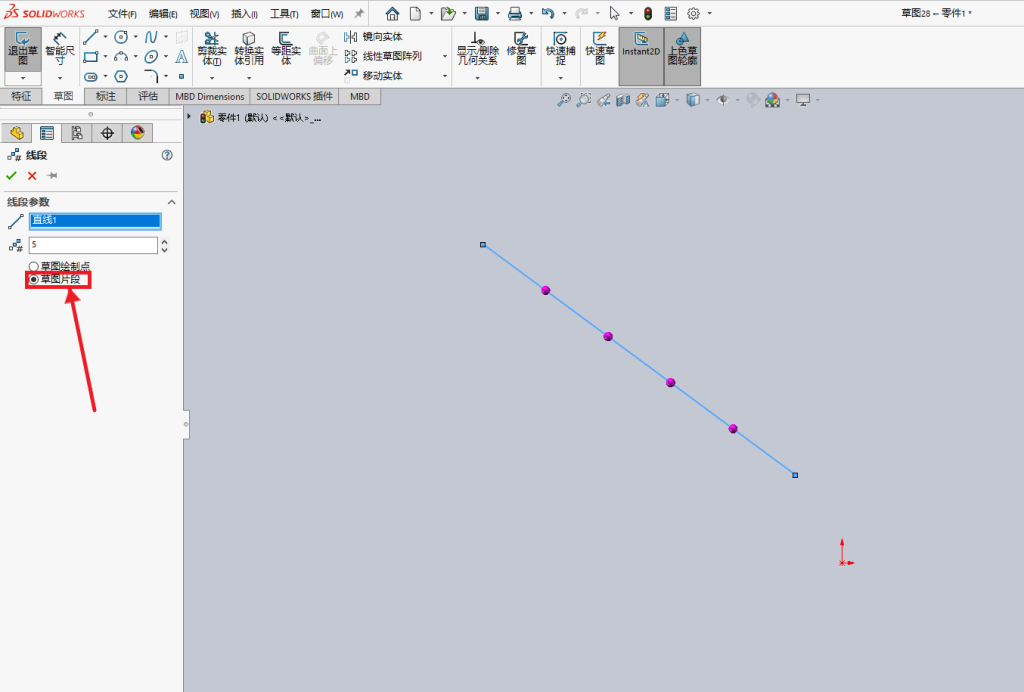This screenshot has width=1024, height=692.
Task: Click the 剪裁实体 trim entities tool
Action: tap(212, 48)
